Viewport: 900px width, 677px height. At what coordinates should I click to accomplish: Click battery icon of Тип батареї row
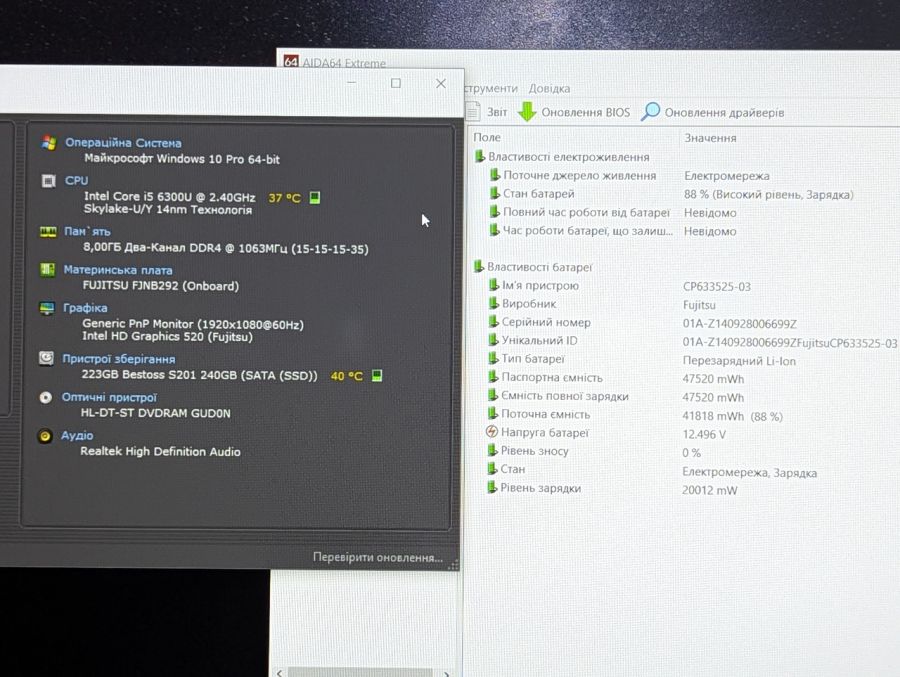493,358
